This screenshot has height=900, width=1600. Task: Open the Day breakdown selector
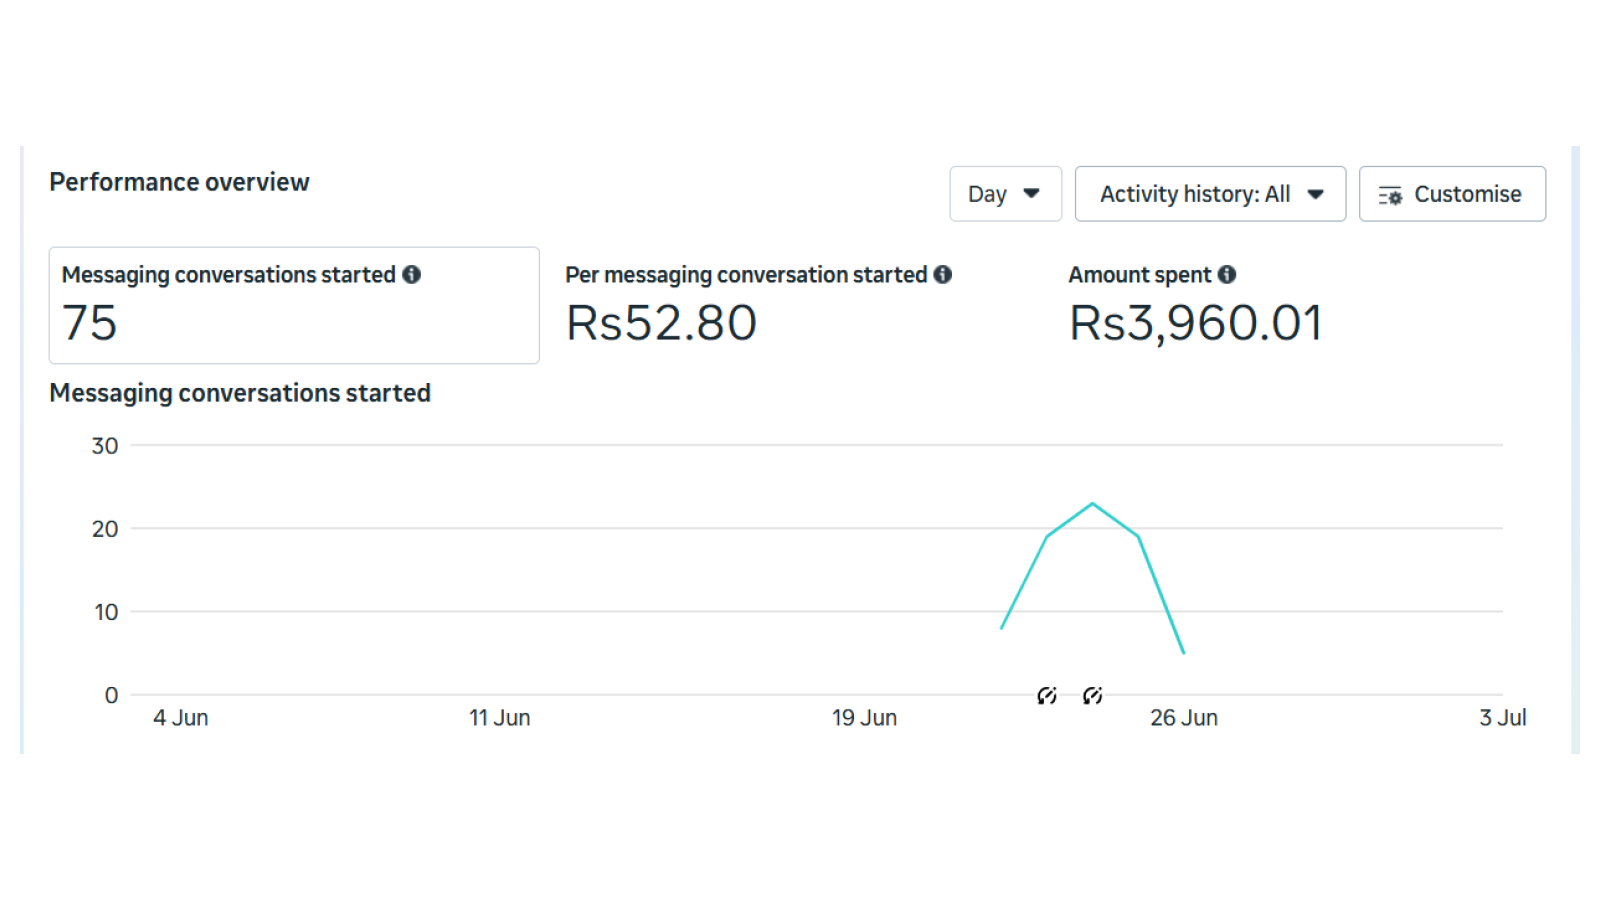[1006, 194]
